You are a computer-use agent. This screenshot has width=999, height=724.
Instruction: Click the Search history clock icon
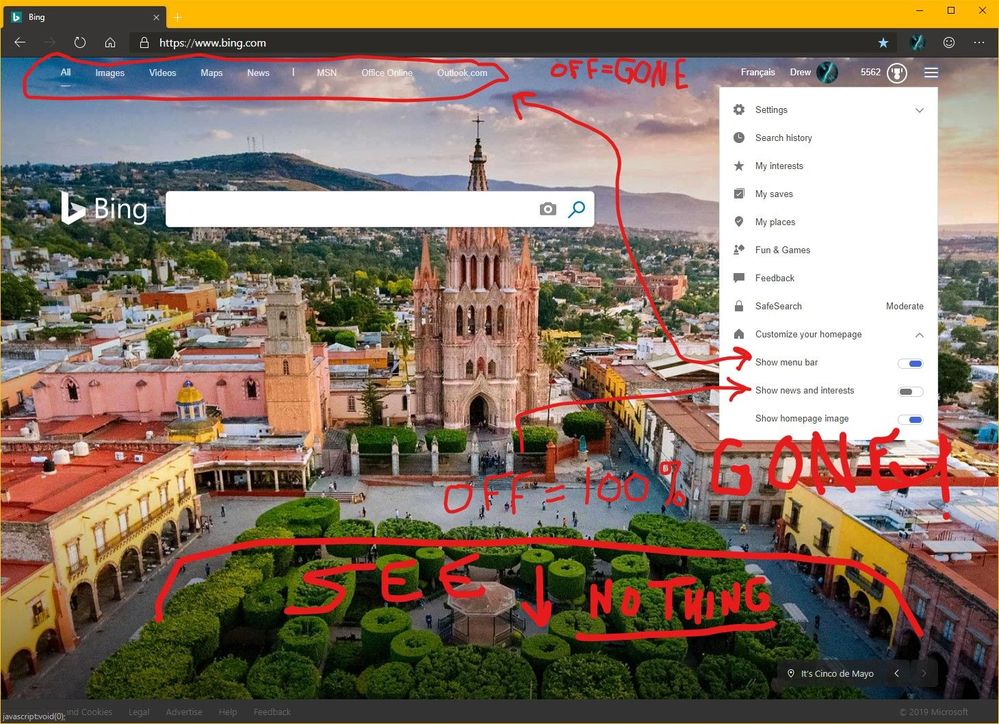[738, 138]
